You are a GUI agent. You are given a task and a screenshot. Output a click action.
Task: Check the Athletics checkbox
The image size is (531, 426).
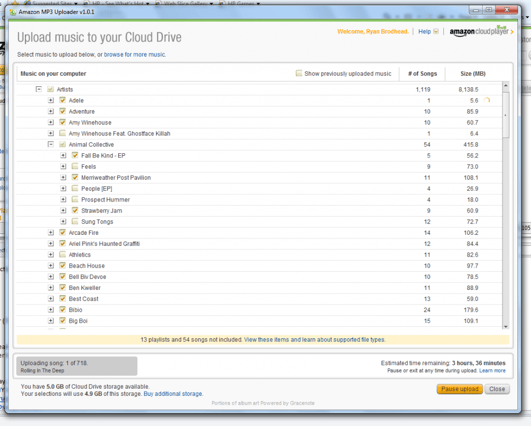[x=62, y=254]
